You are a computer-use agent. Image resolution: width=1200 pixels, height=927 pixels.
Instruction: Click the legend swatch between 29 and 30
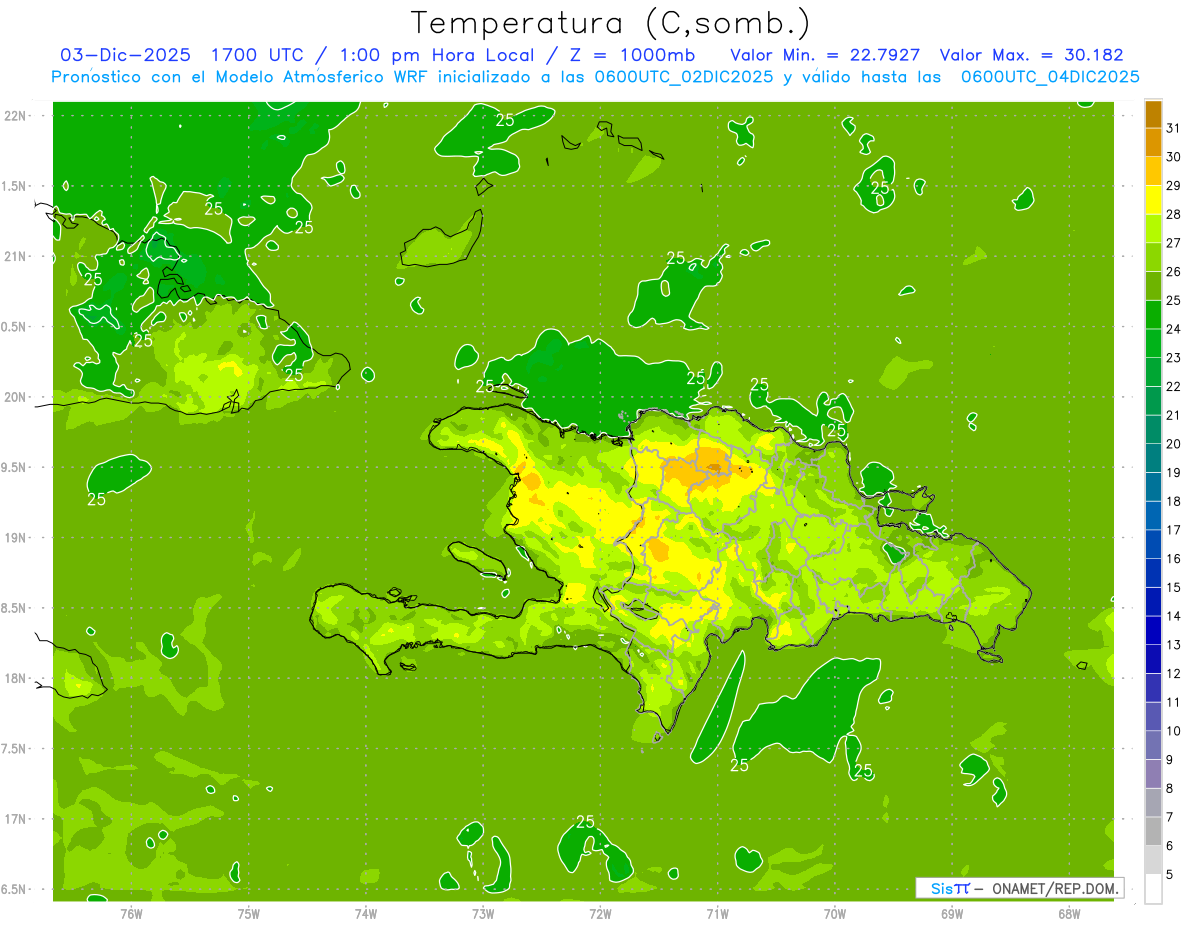pyautogui.click(x=1153, y=171)
